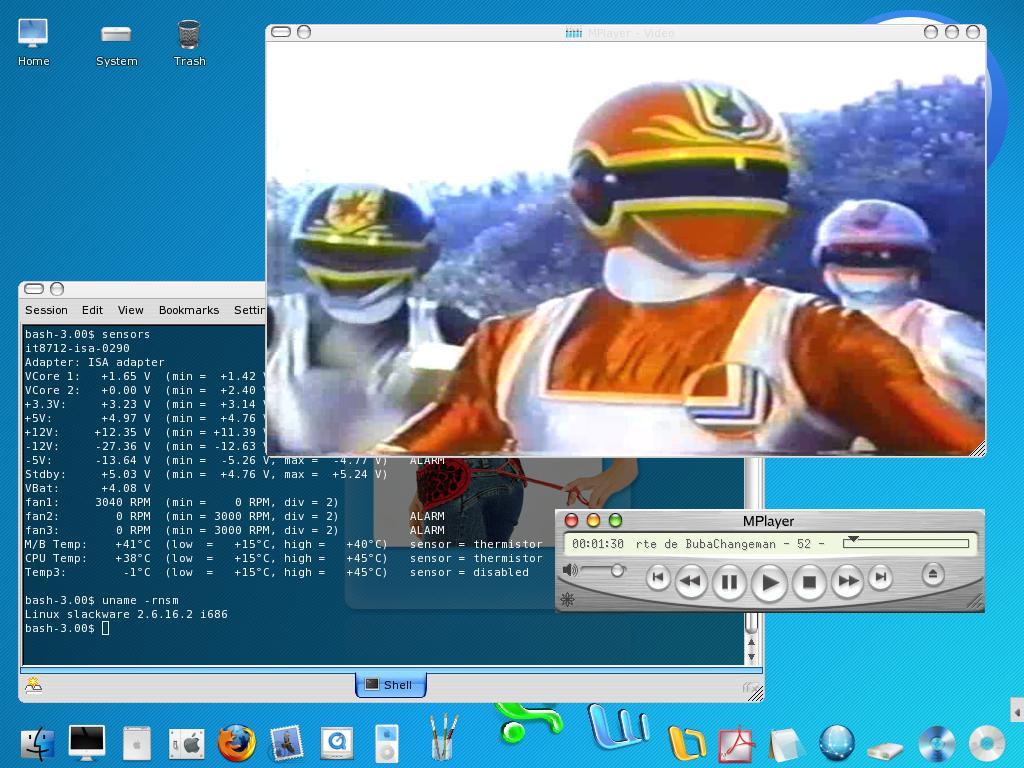
Task: Select the Shell tab in Konsole
Action: click(391, 685)
